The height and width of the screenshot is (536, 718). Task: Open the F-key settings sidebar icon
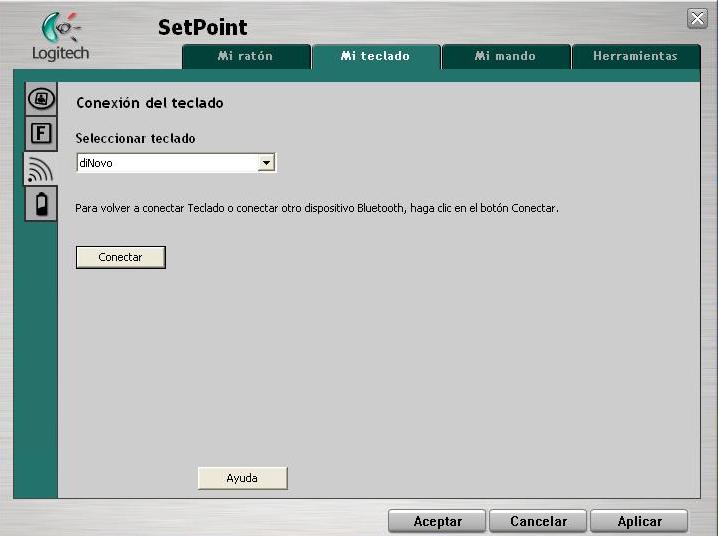(x=40, y=133)
